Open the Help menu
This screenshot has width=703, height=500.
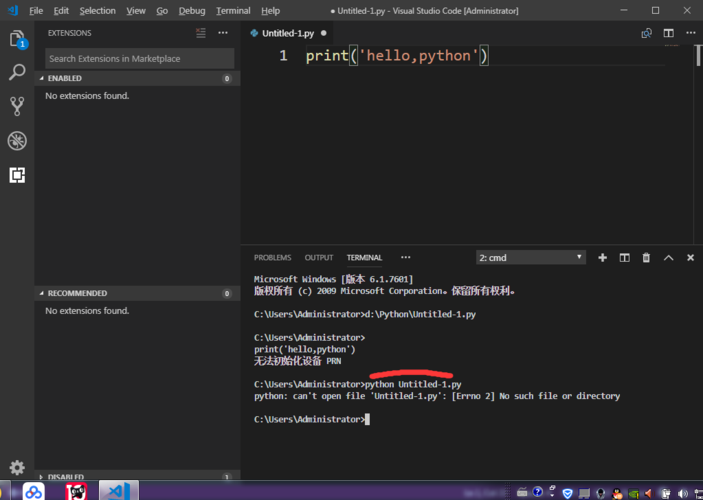[270, 11]
